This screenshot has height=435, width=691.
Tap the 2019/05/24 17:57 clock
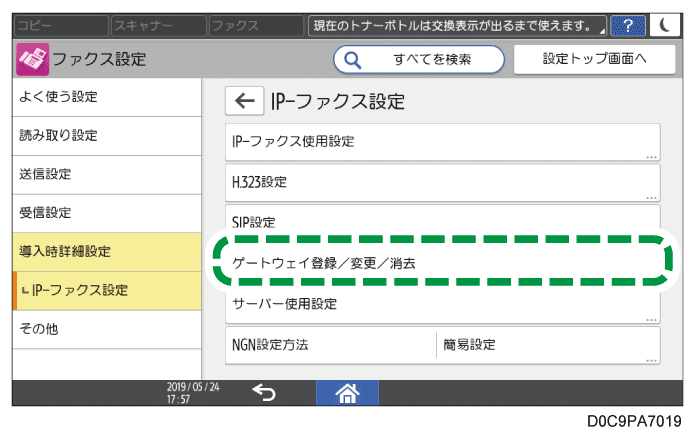click(x=193, y=393)
